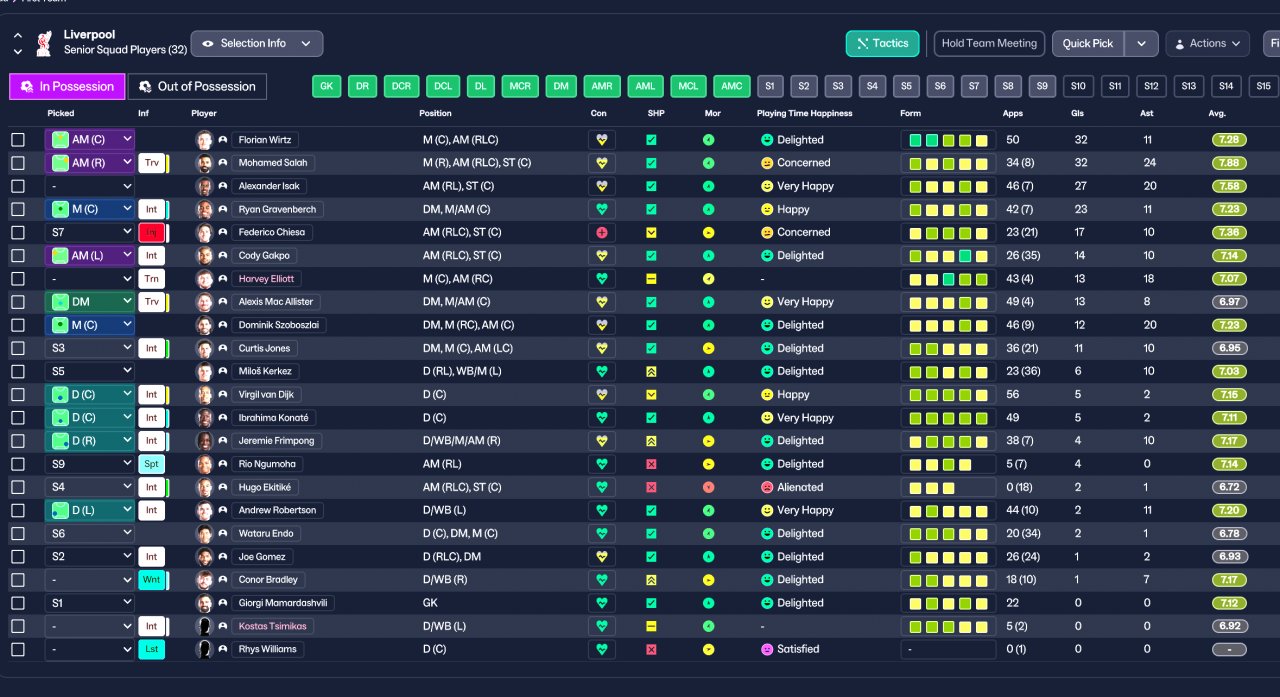Sort by the Playing Time Happiness column header
The image size is (1280, 697).
point(805,113)
